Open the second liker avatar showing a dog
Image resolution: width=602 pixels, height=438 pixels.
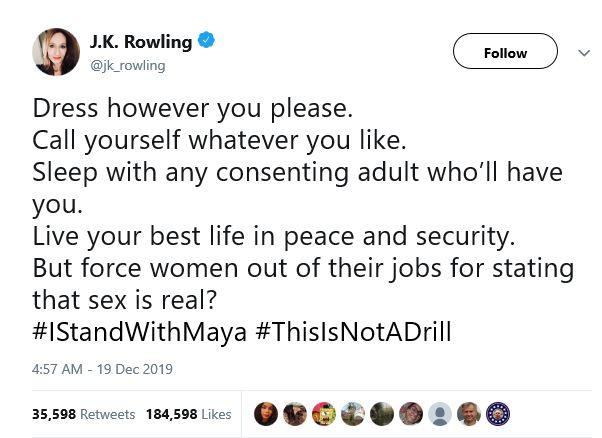[x=295, y=414]
